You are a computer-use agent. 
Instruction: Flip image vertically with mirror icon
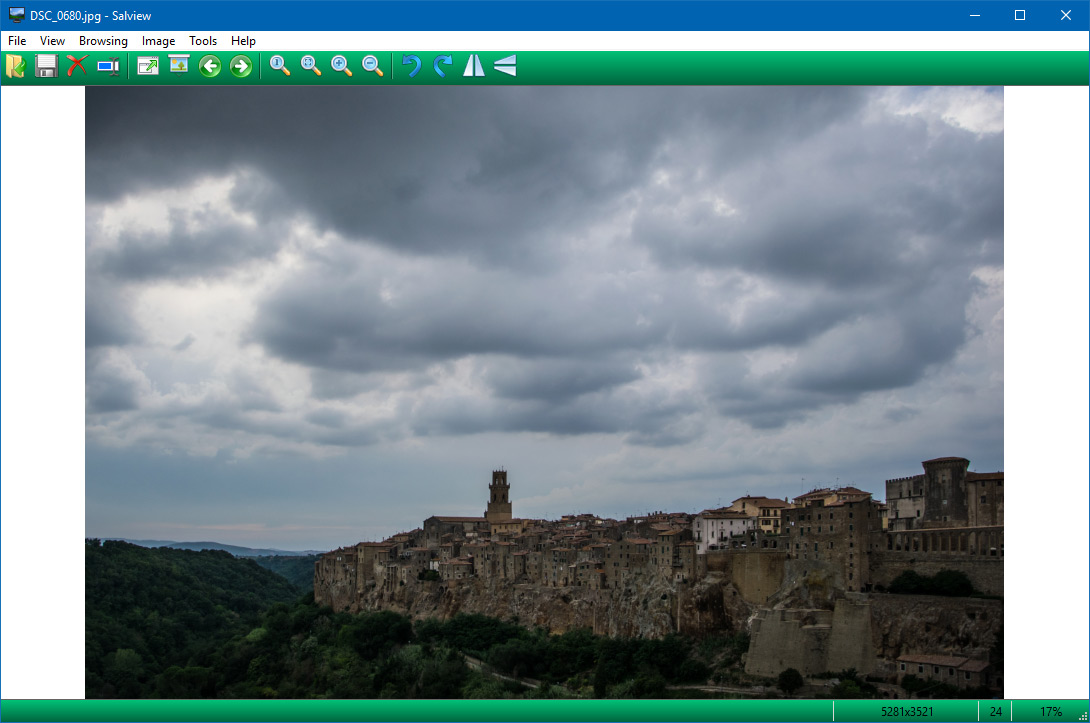[x=505, y=66]
